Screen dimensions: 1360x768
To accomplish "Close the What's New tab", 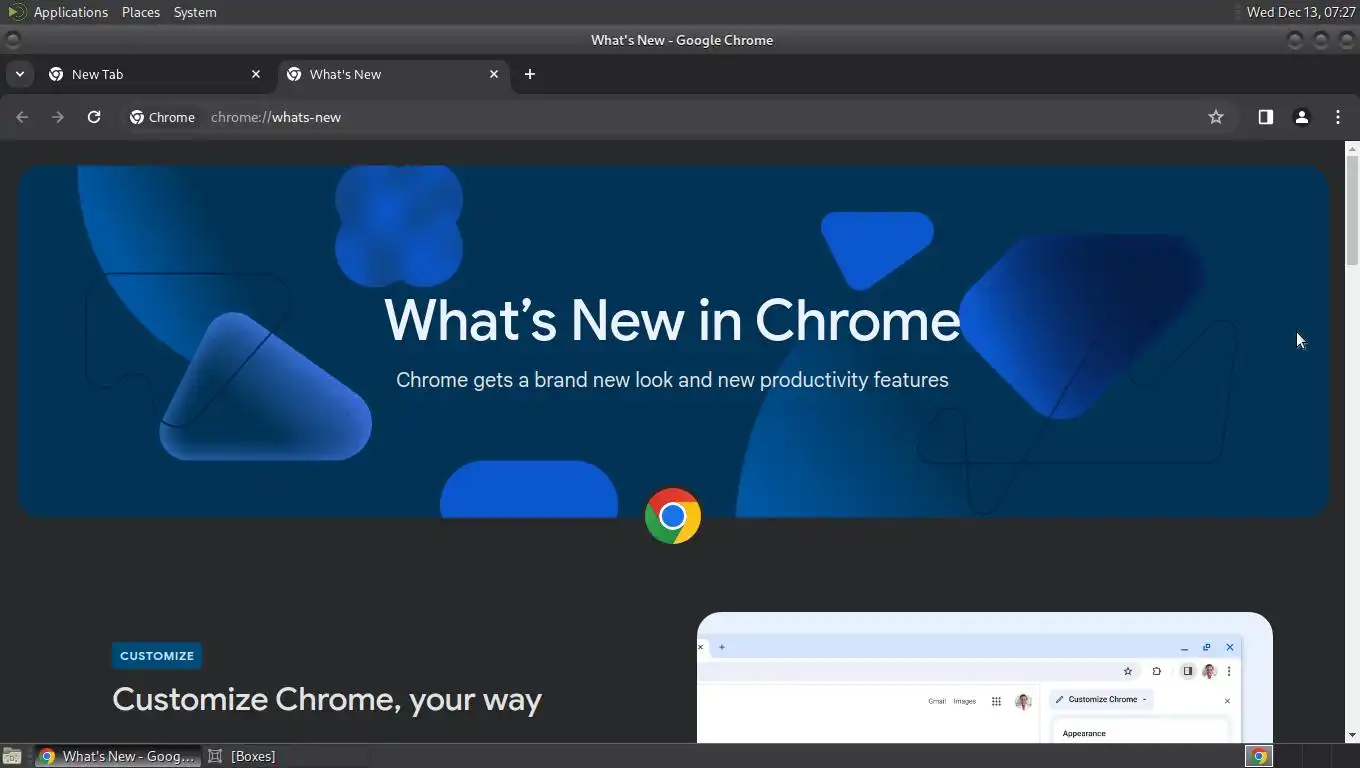I will 494,74.
